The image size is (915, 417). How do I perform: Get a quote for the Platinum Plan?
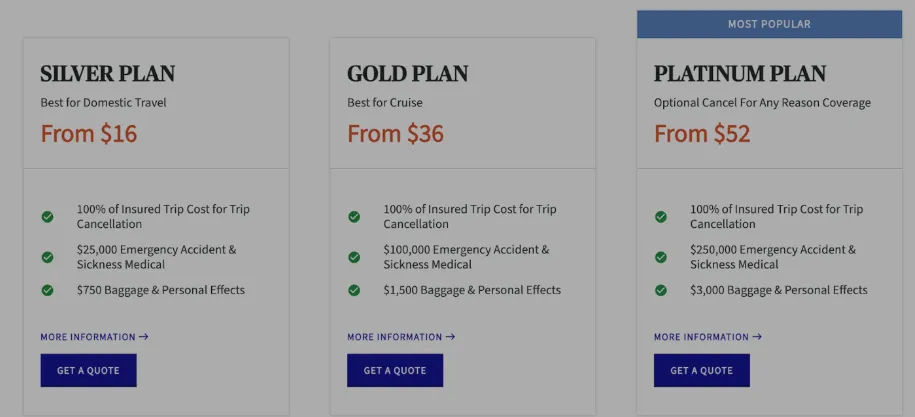(x=702, y=371)
